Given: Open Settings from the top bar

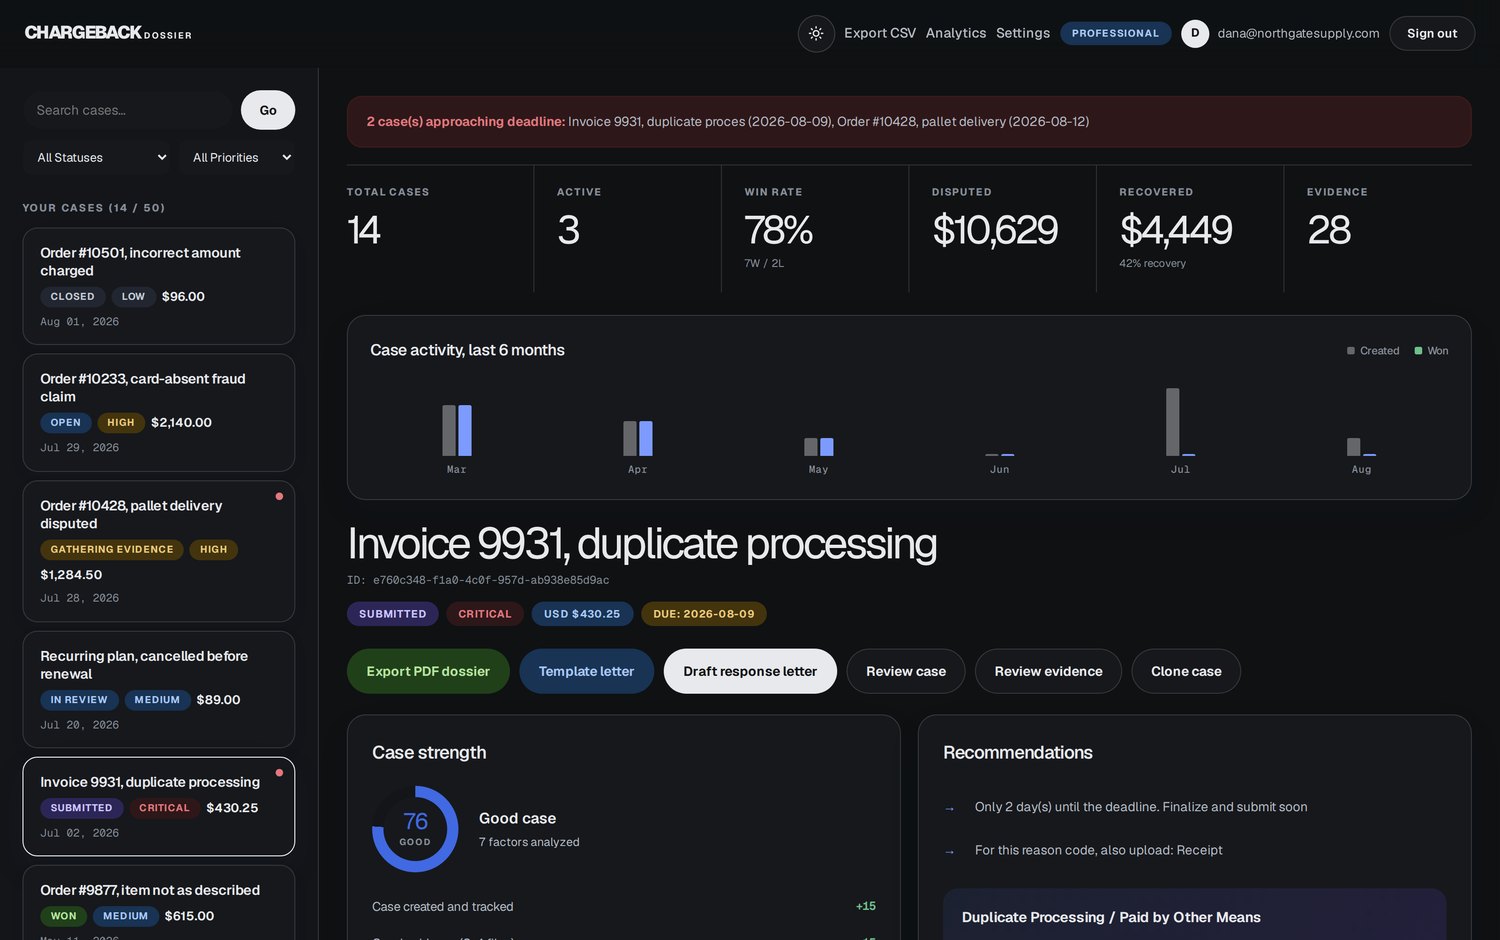Looking at the screenshot, I should point(1023,33).
